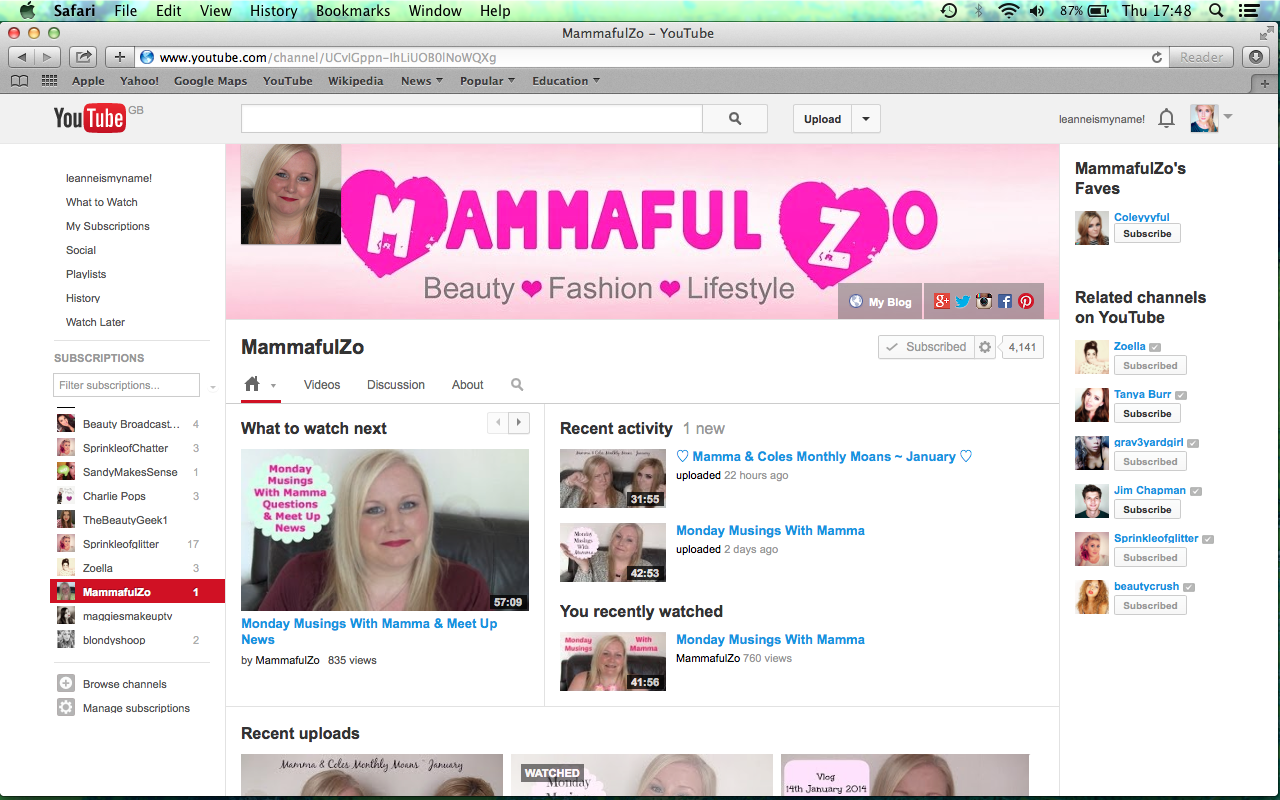Go forward with Safari's forward arrow
The width and height of the screenshot is (1280, 800).
pos(49,57)
